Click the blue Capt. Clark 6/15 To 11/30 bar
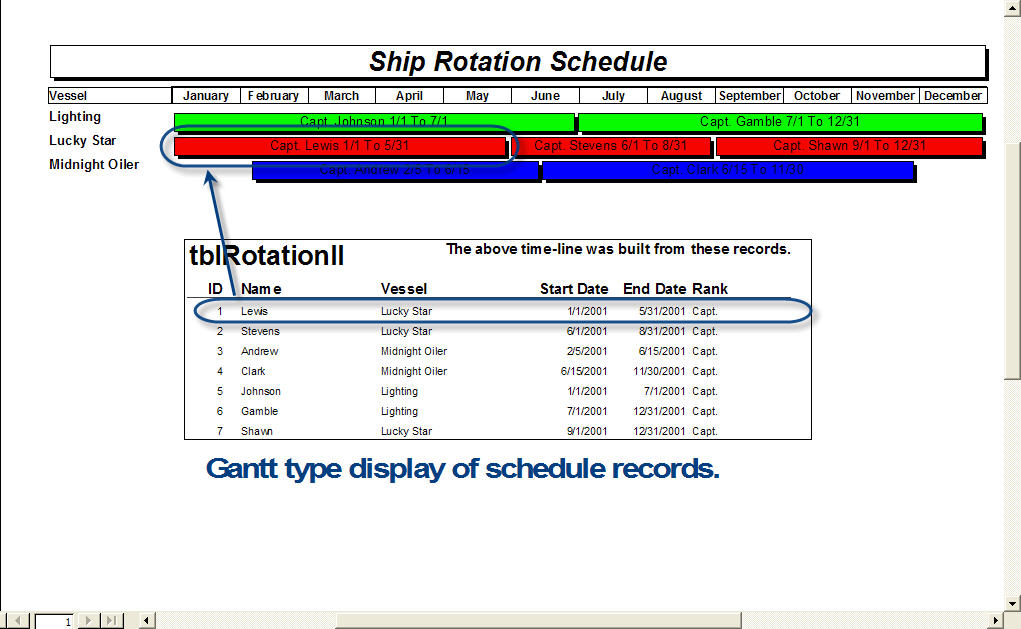This screenshot has width=1021, height=629. pyautogui.click(x=727, y=170)
